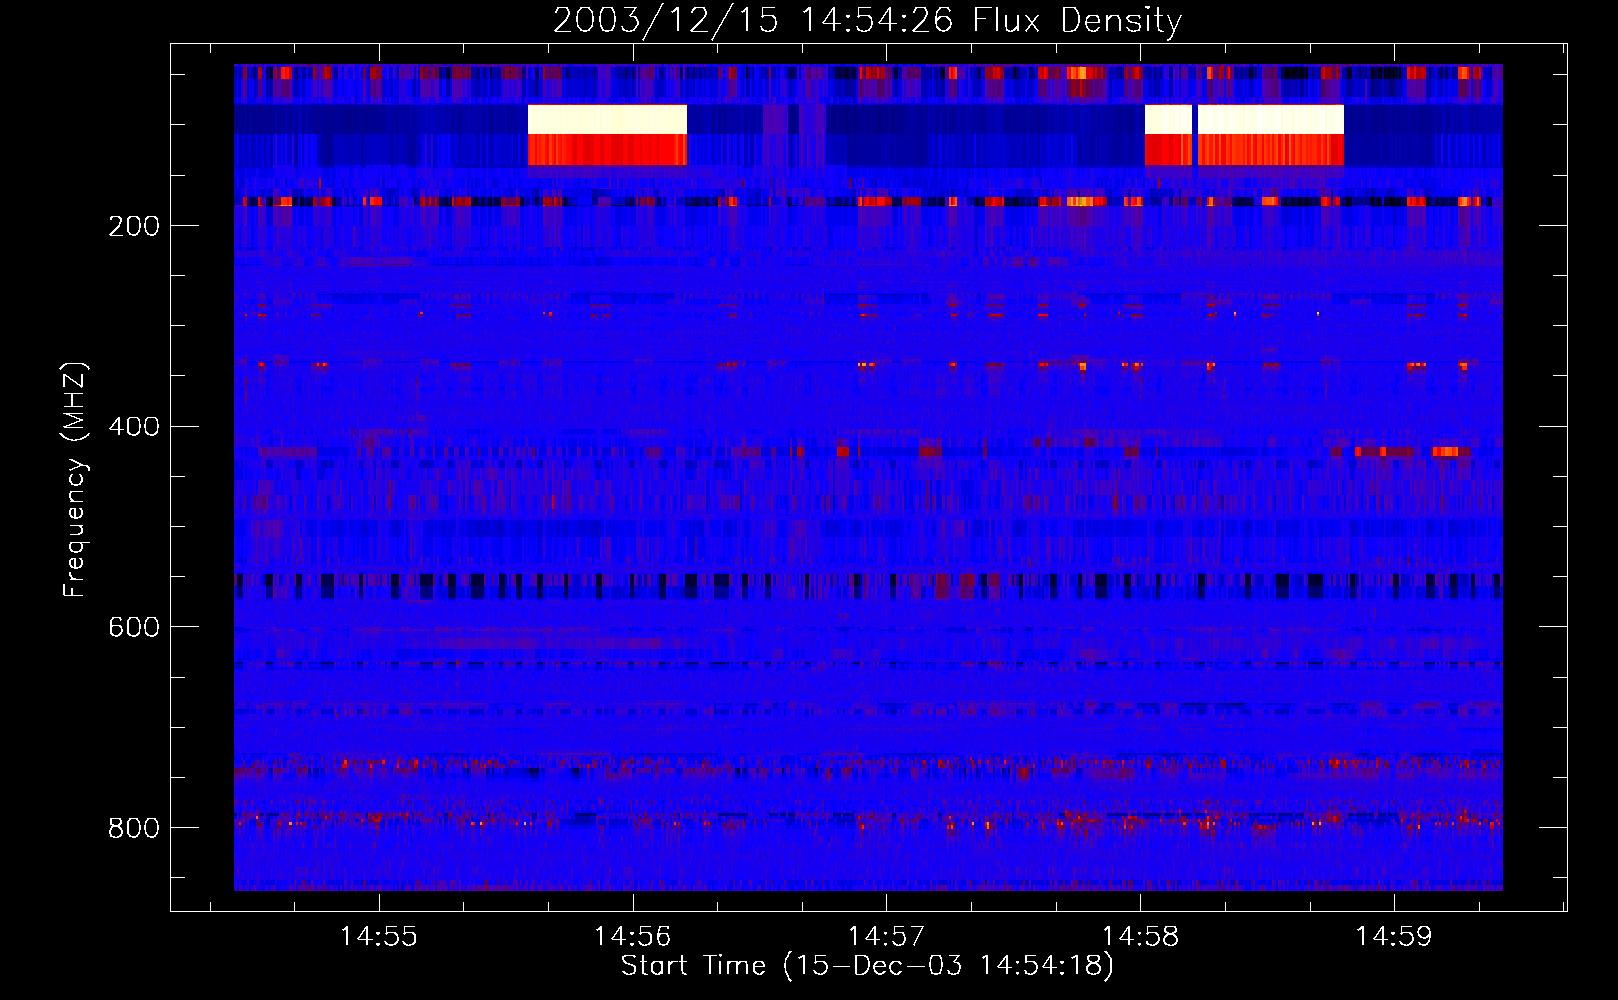This screenshot has height=1000, width=1618.
Task: Click the 'Frequency (MHZ)' axis label
Action: (74, 480)
